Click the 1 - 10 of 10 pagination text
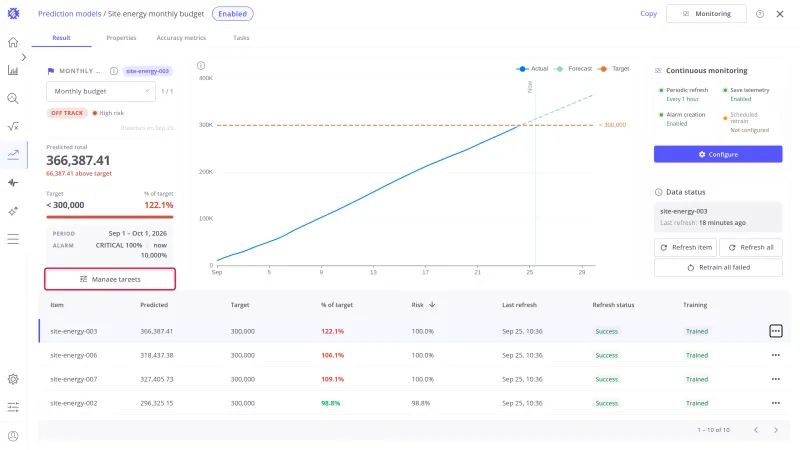 pos(714,430)
